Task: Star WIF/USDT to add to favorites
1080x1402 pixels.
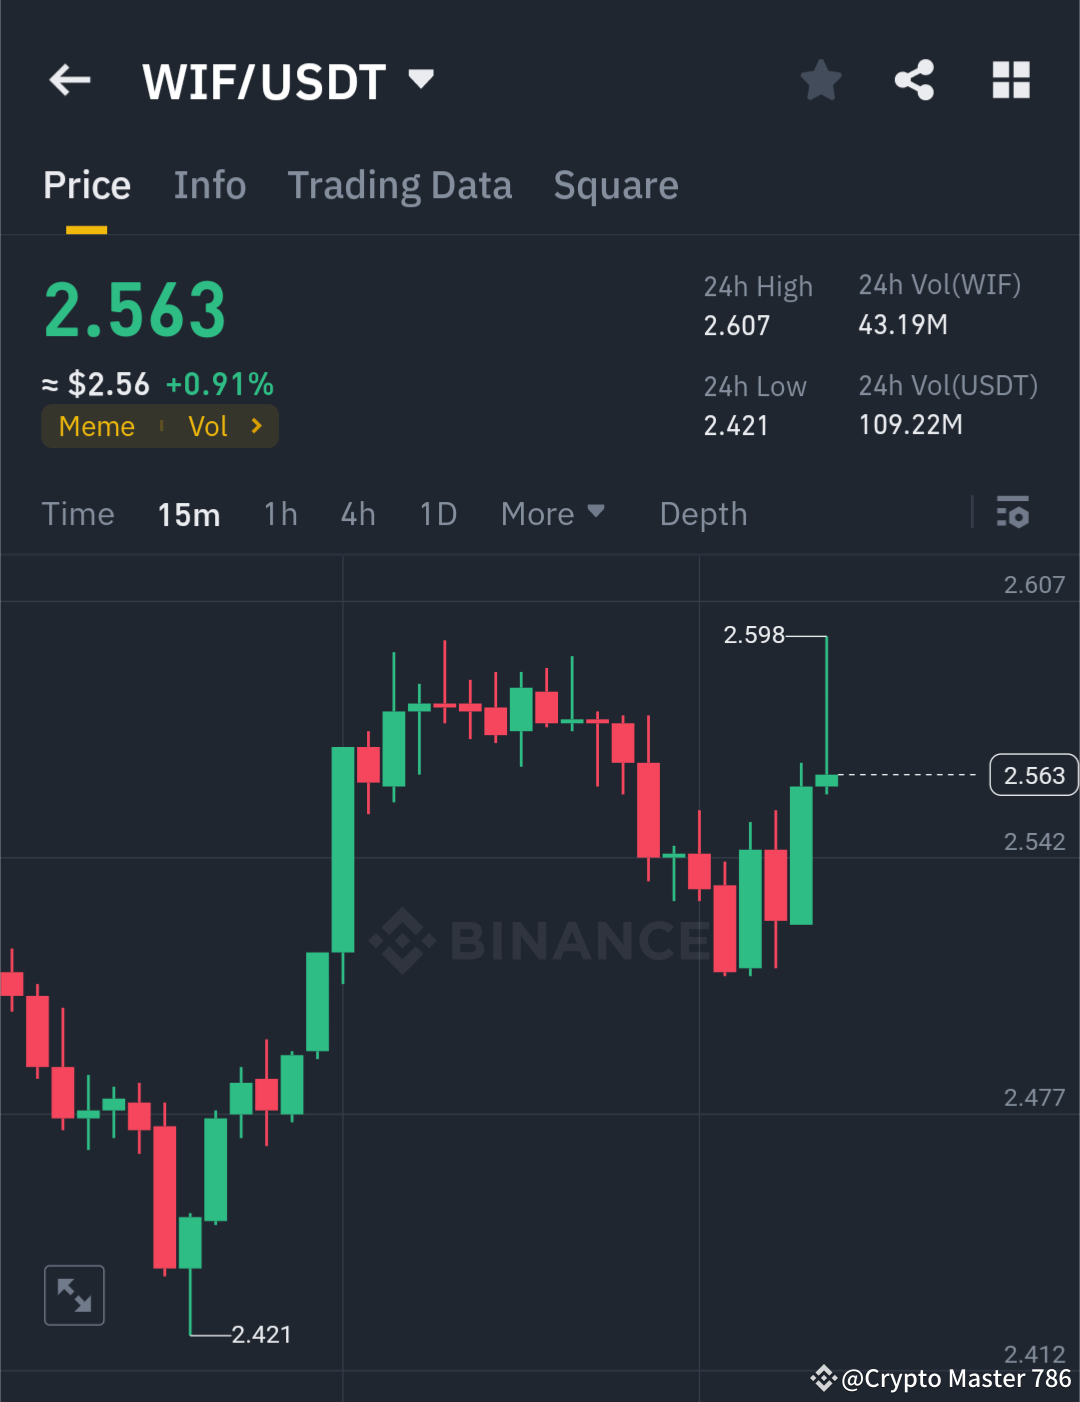Action: point(820,80)
